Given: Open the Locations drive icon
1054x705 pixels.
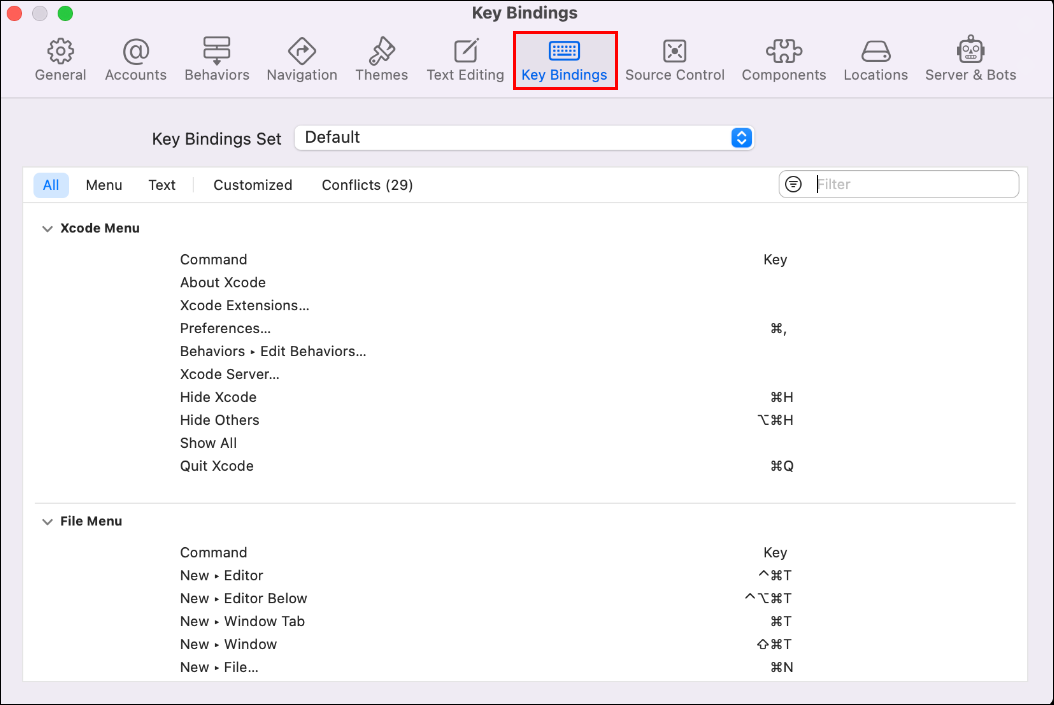Looking at the screenshot, I should click(x=876, y=51).
